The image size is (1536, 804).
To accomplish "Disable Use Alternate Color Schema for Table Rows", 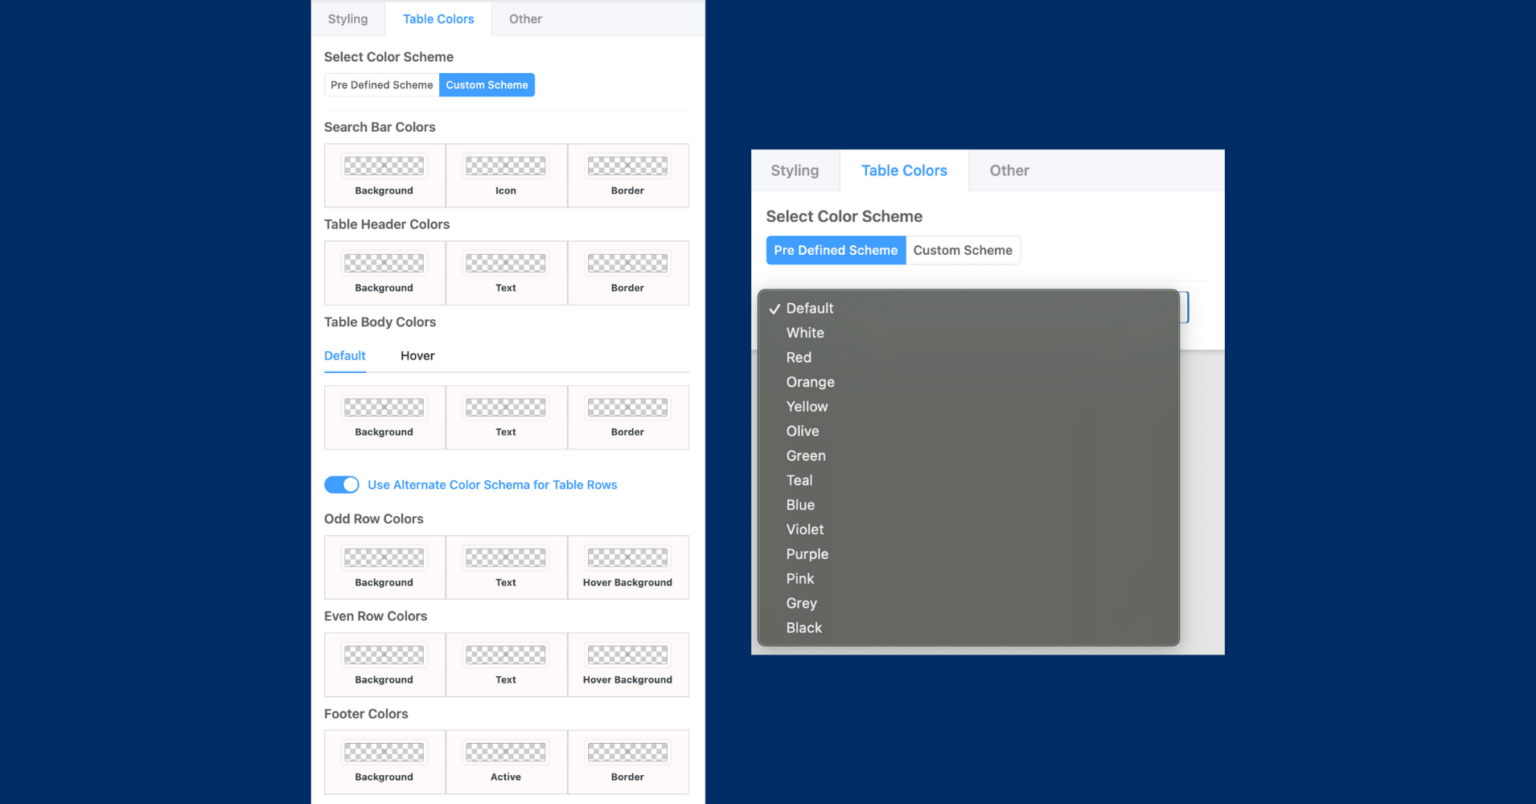I will [x=341, y=484].
